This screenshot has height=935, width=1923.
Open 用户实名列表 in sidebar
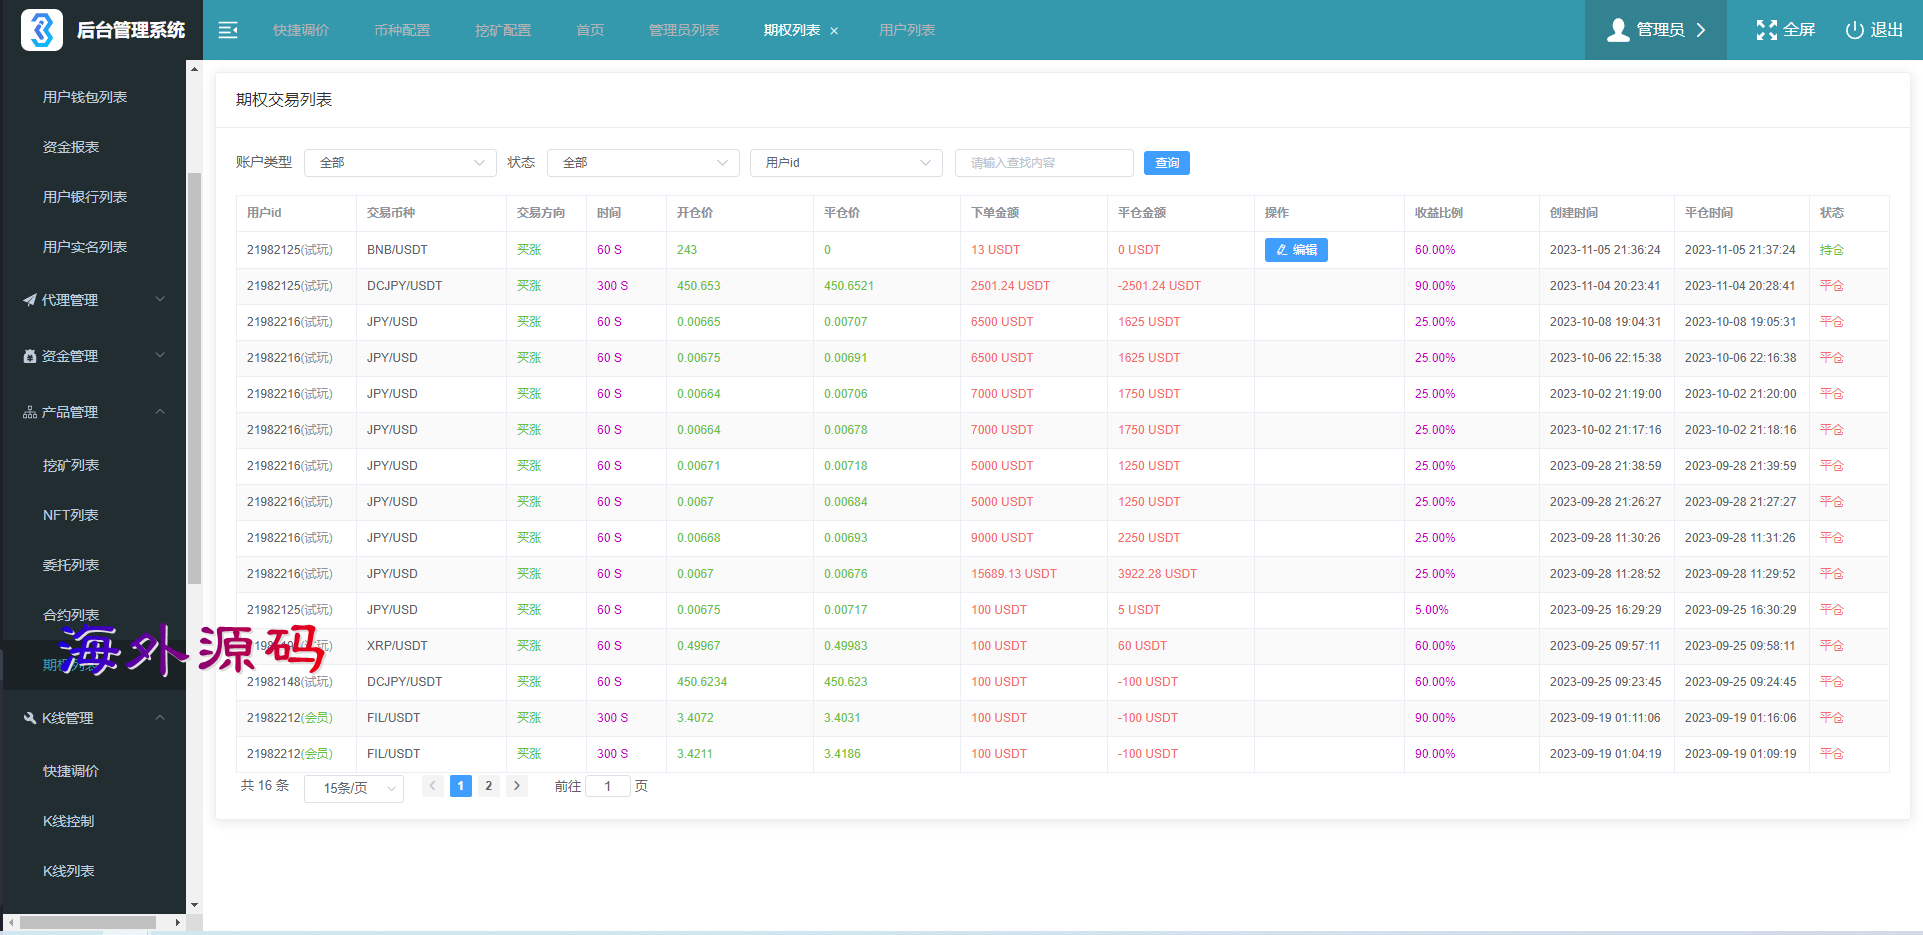click(x=85, y=247)
